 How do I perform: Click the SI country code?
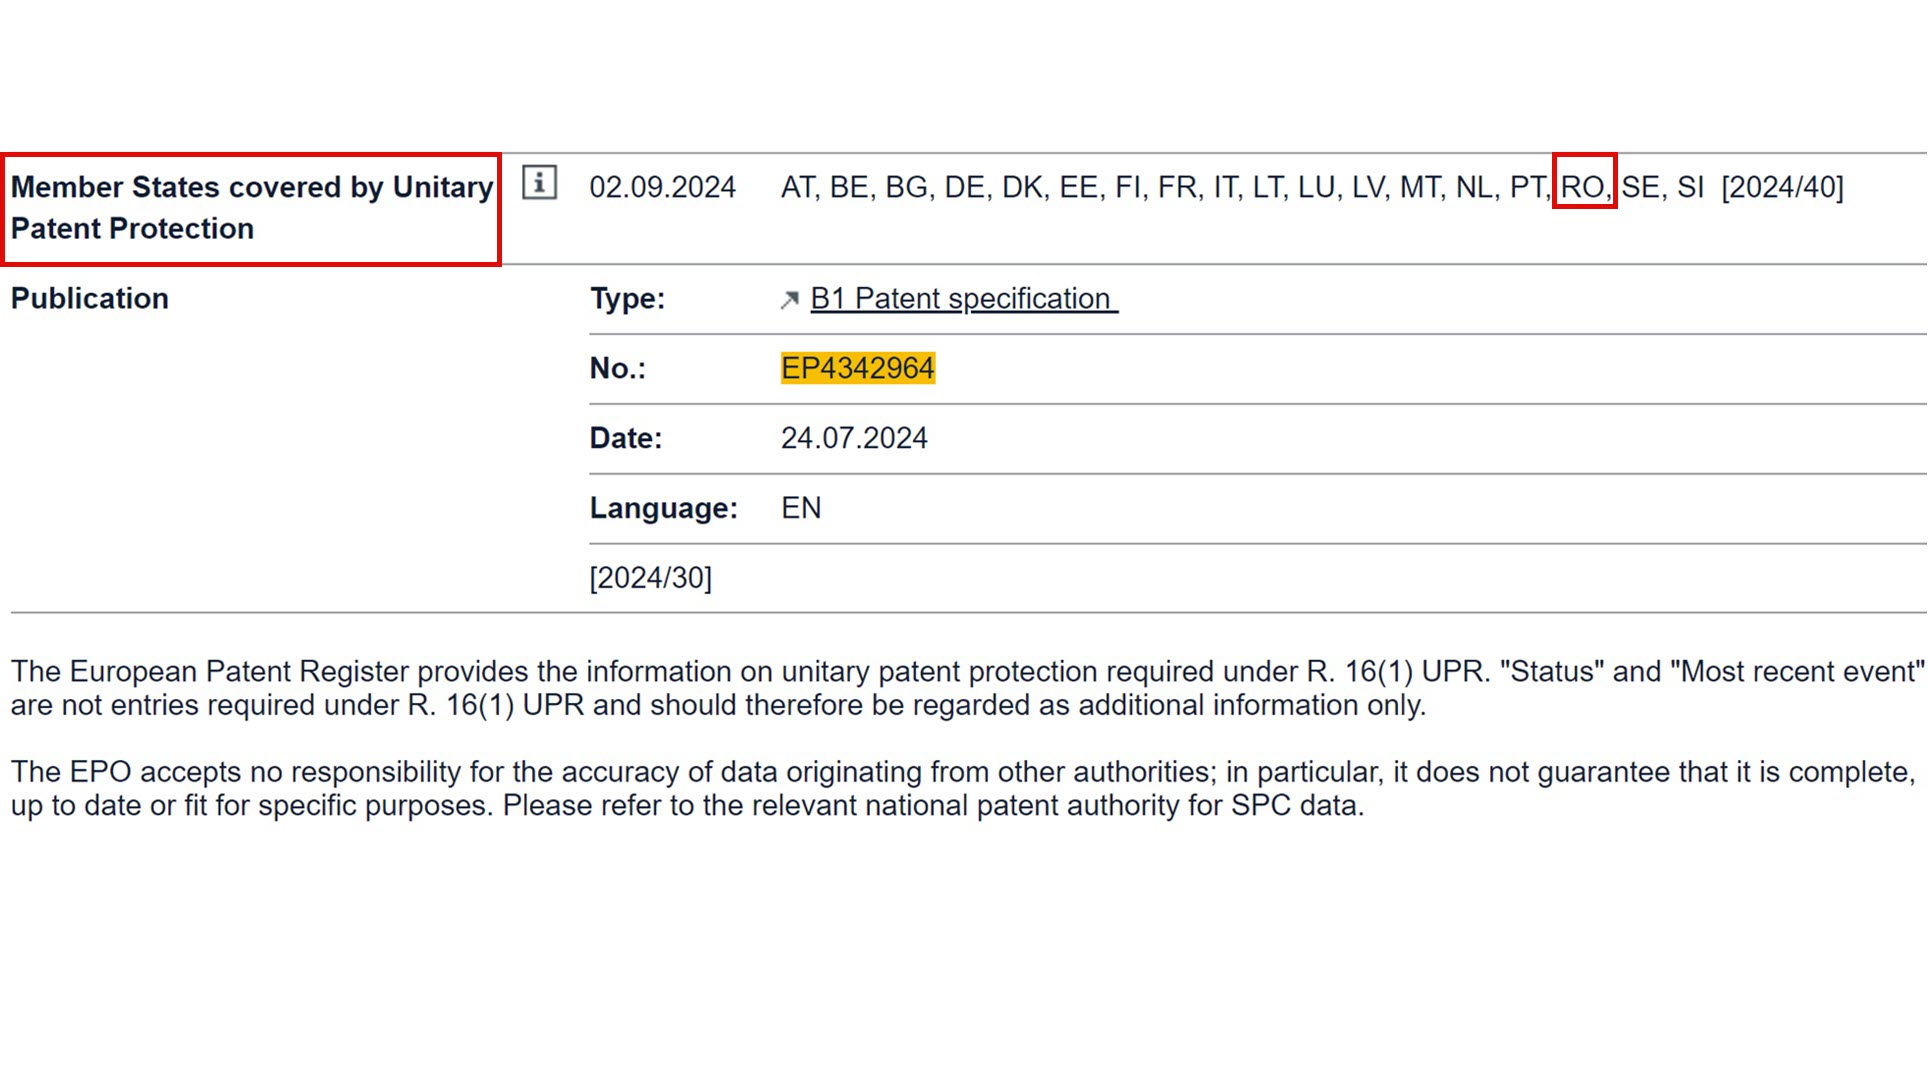[x=1690, y=187]
